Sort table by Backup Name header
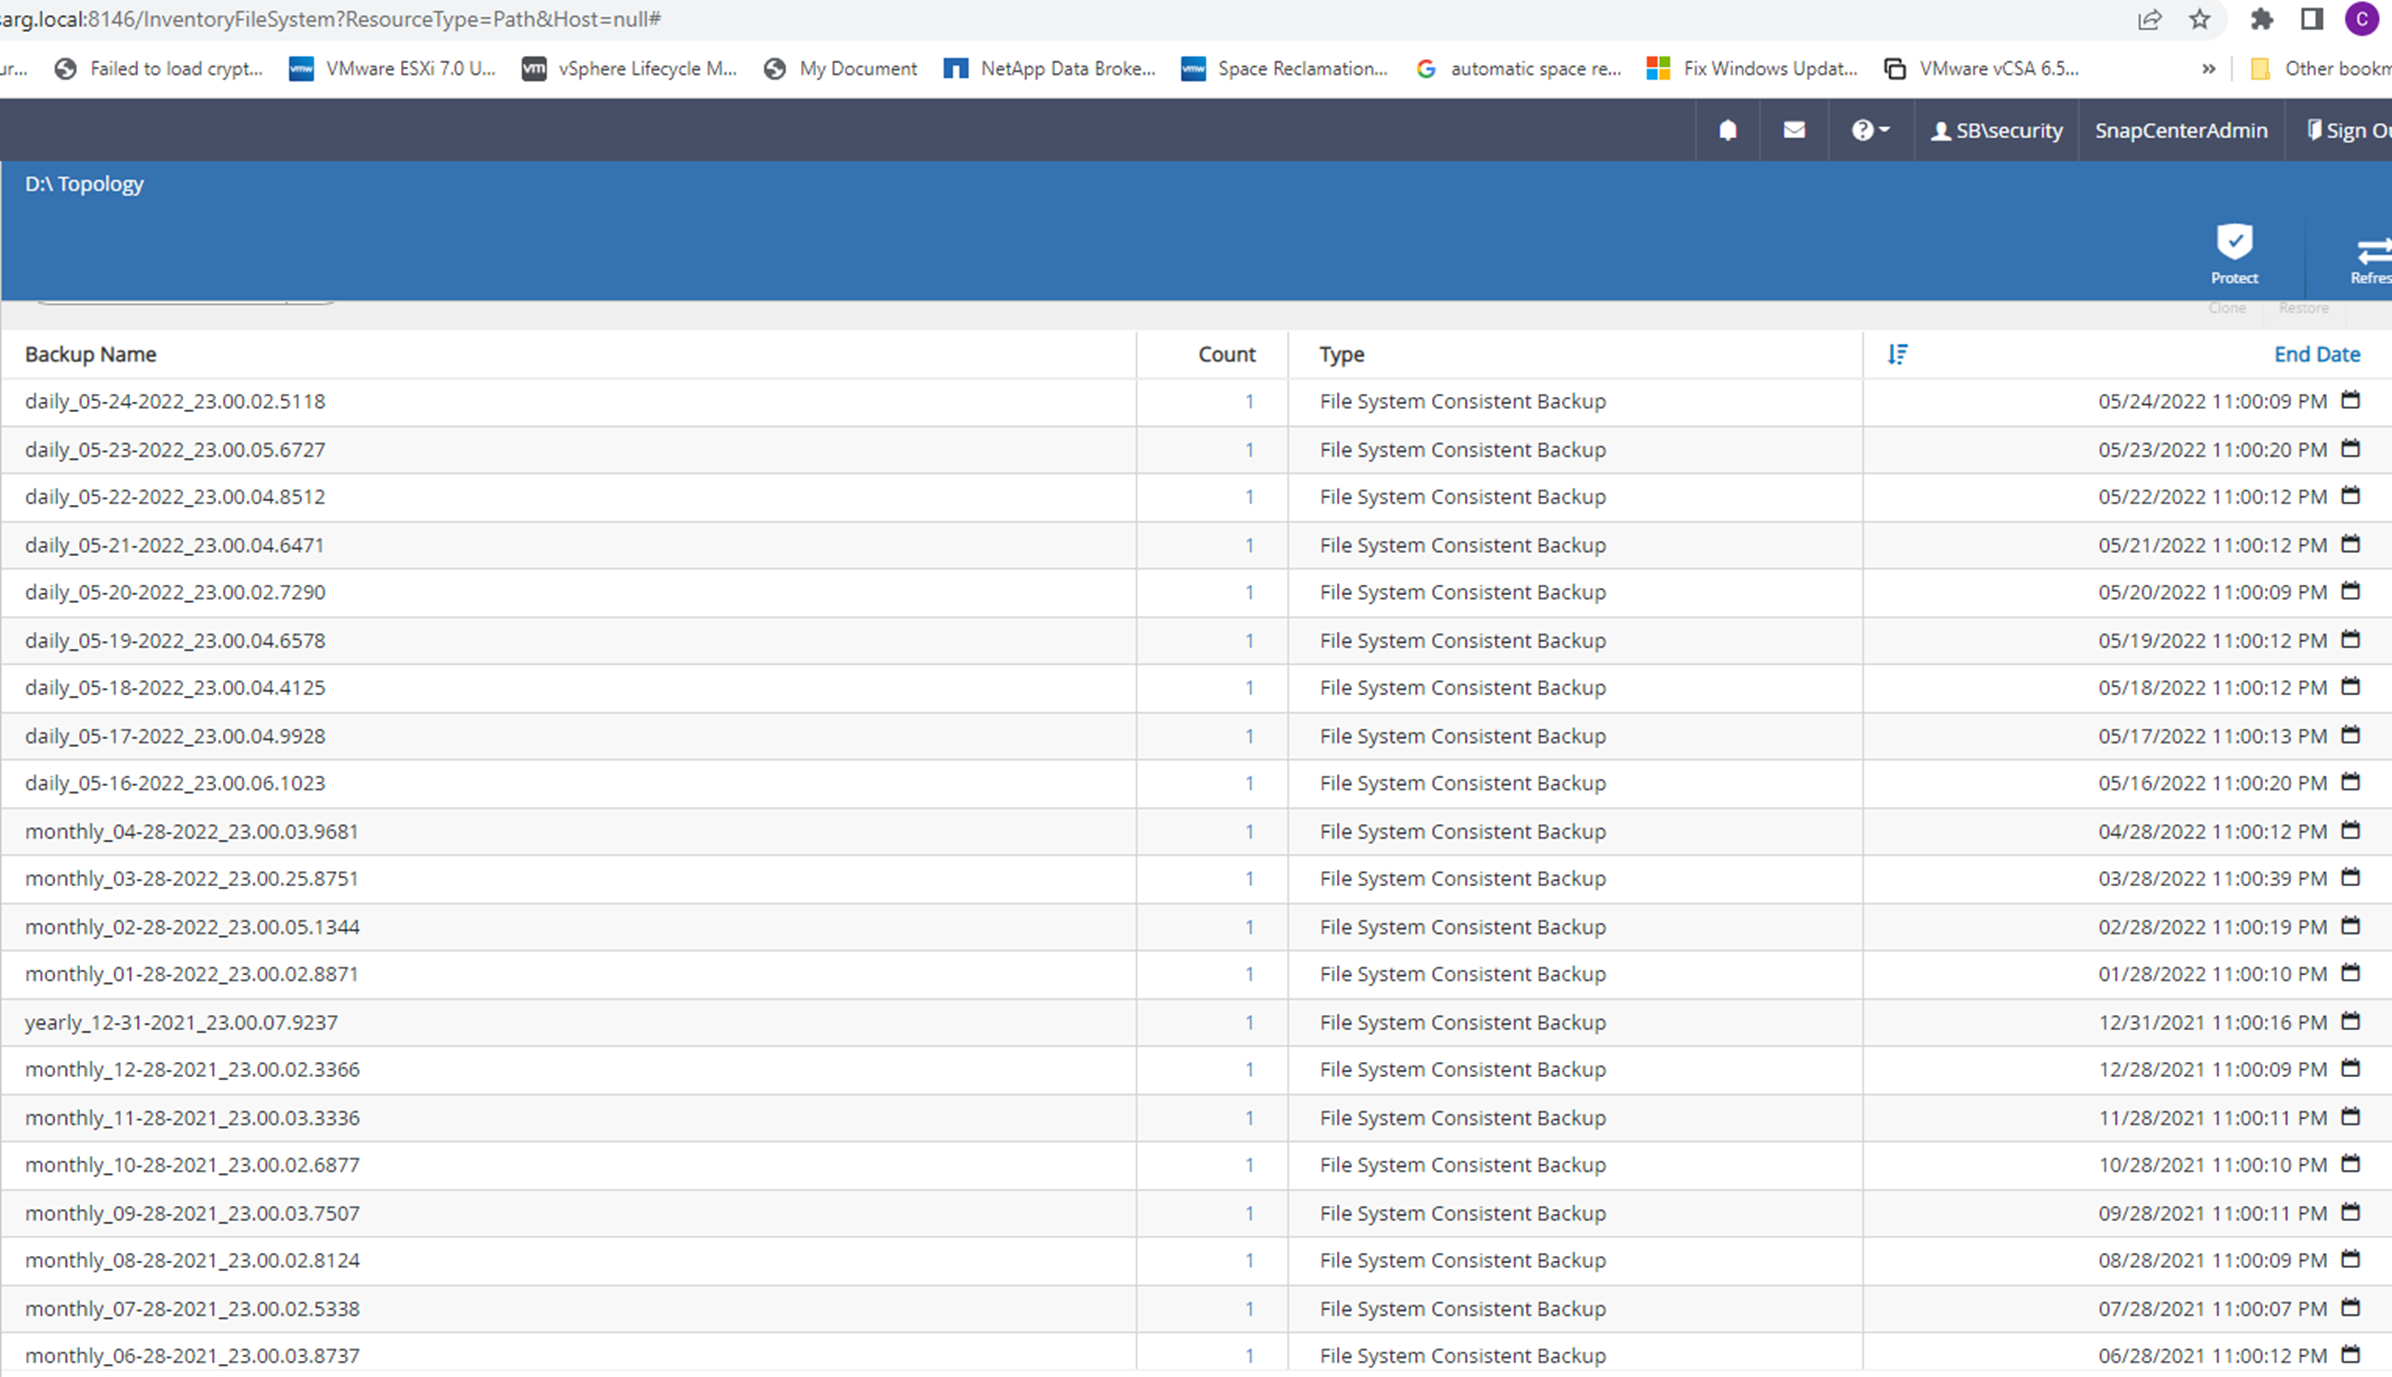The width and height of the screenshot is (2392, 1377). click(x=90, y=354)
